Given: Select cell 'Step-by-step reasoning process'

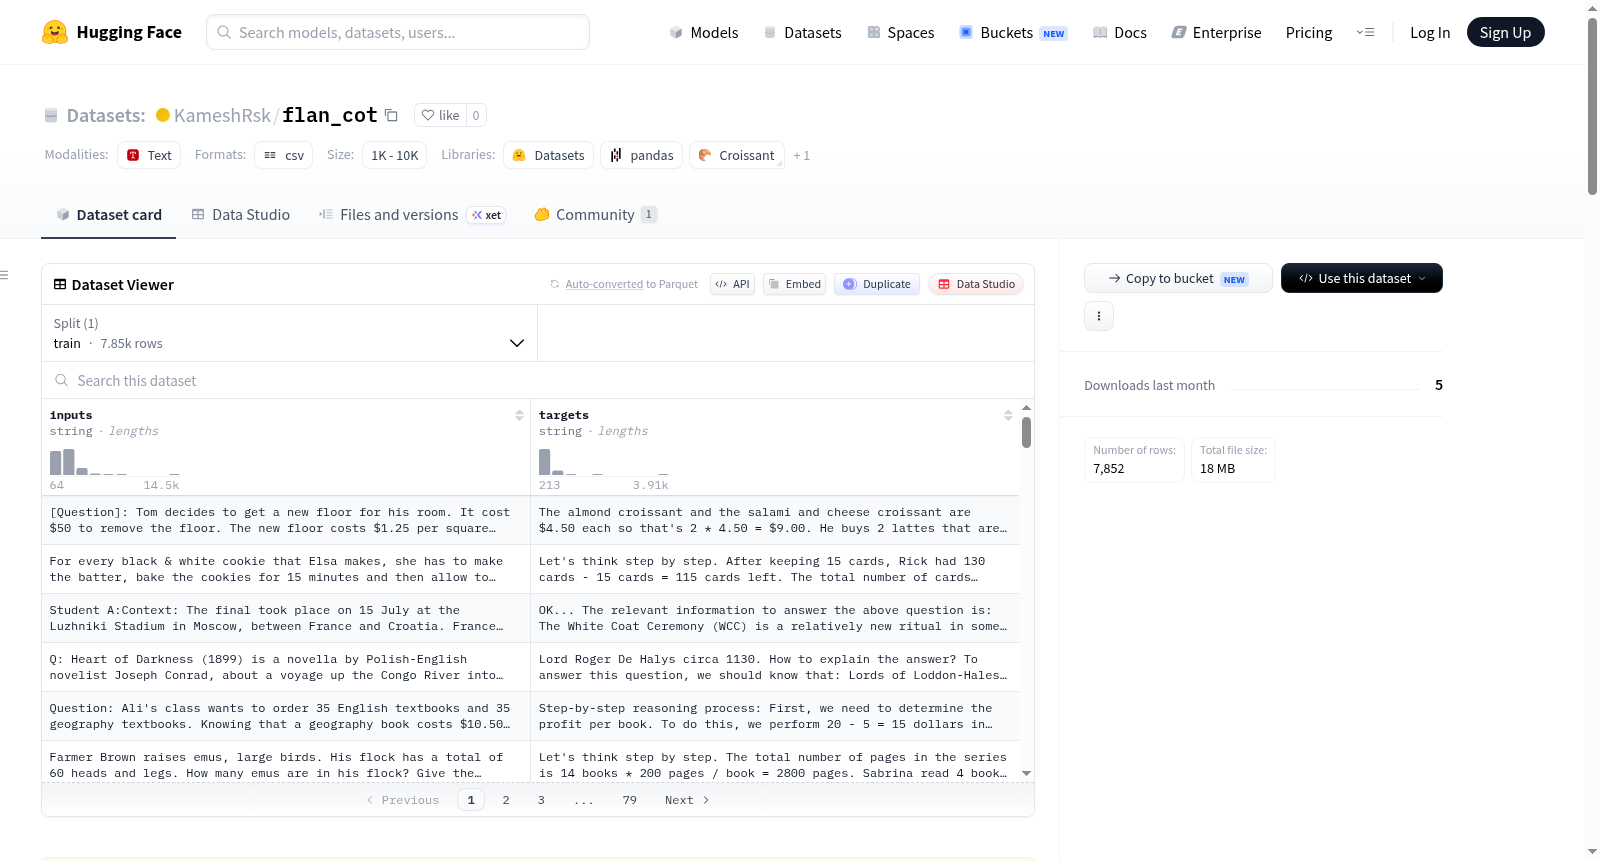Looking at the screenshot, I should pos(774,716).
